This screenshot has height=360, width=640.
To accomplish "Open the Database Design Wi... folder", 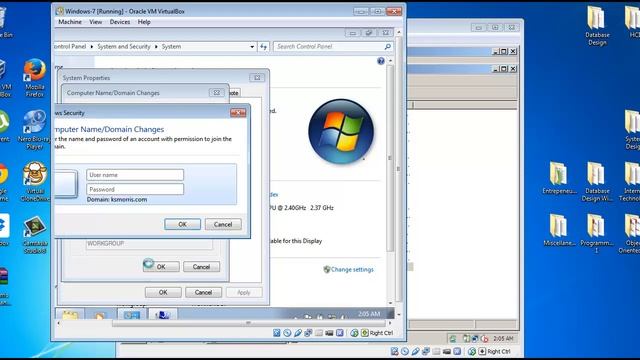I will point(597,182).
